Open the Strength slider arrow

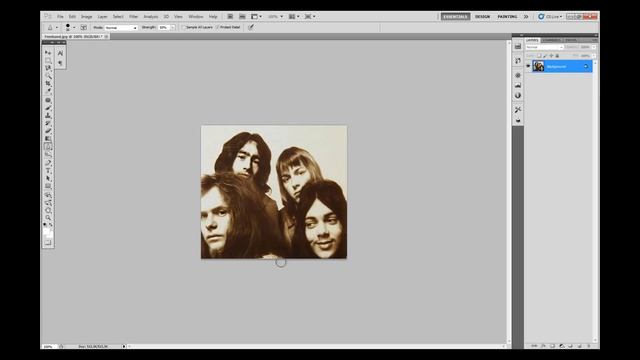[x=173, y=27]
